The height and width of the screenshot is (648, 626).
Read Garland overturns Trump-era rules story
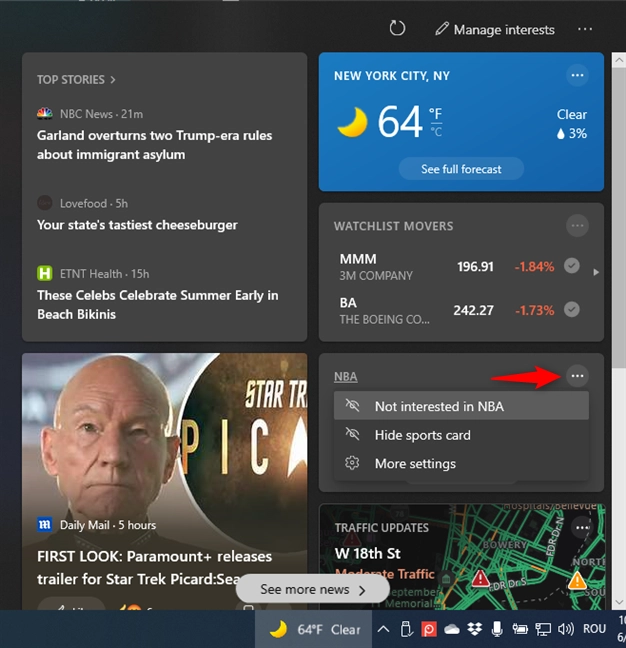point(155,145)
